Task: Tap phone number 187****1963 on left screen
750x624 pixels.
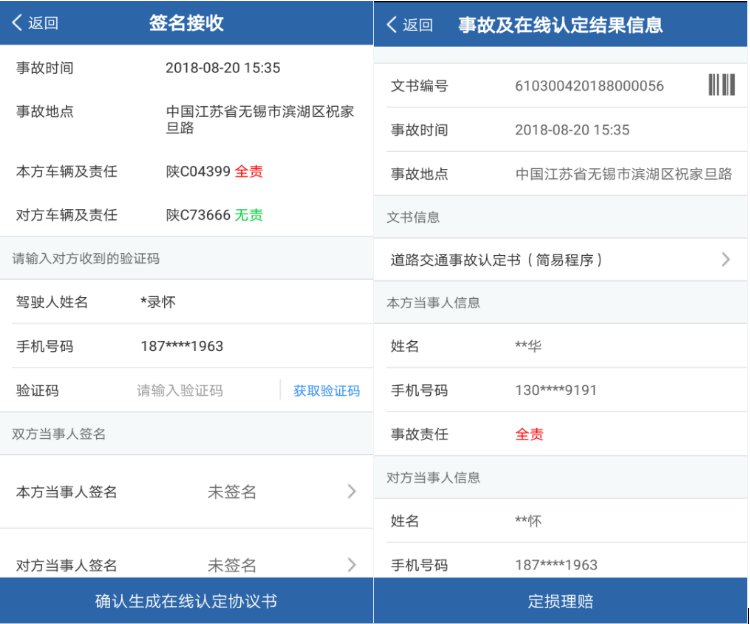Action: pyautogui.click(x=182, y=346)
